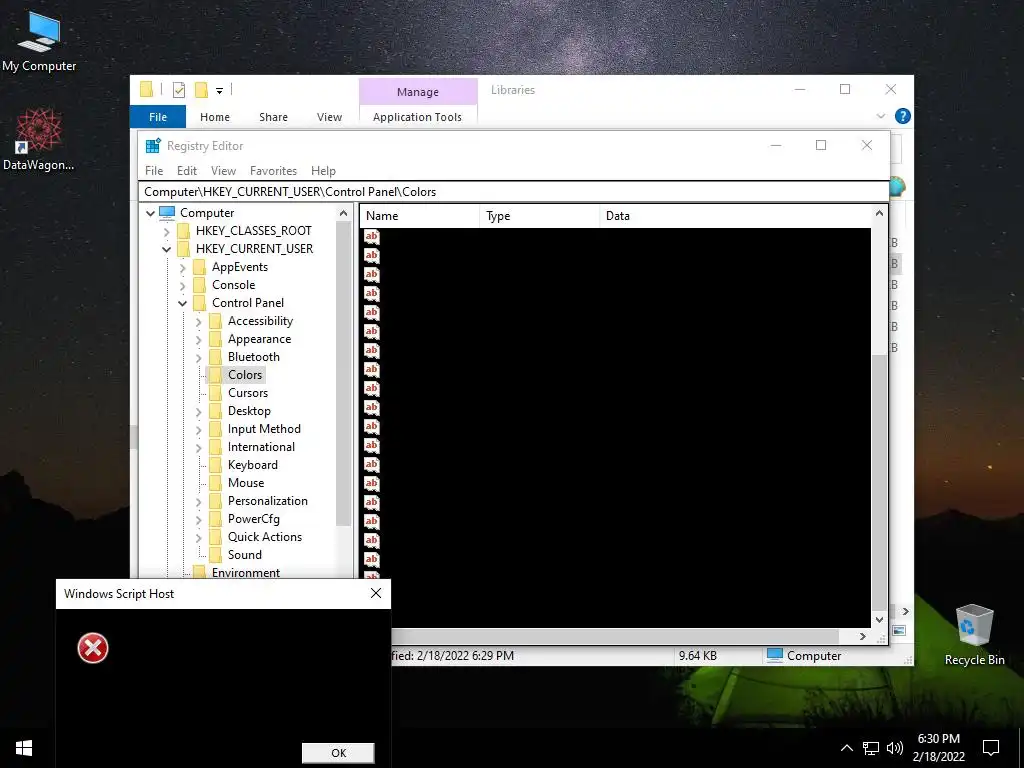This screenshot has width=1024, height=768.
Task: Open the Windows Start button
Action: tap(24, 748)
